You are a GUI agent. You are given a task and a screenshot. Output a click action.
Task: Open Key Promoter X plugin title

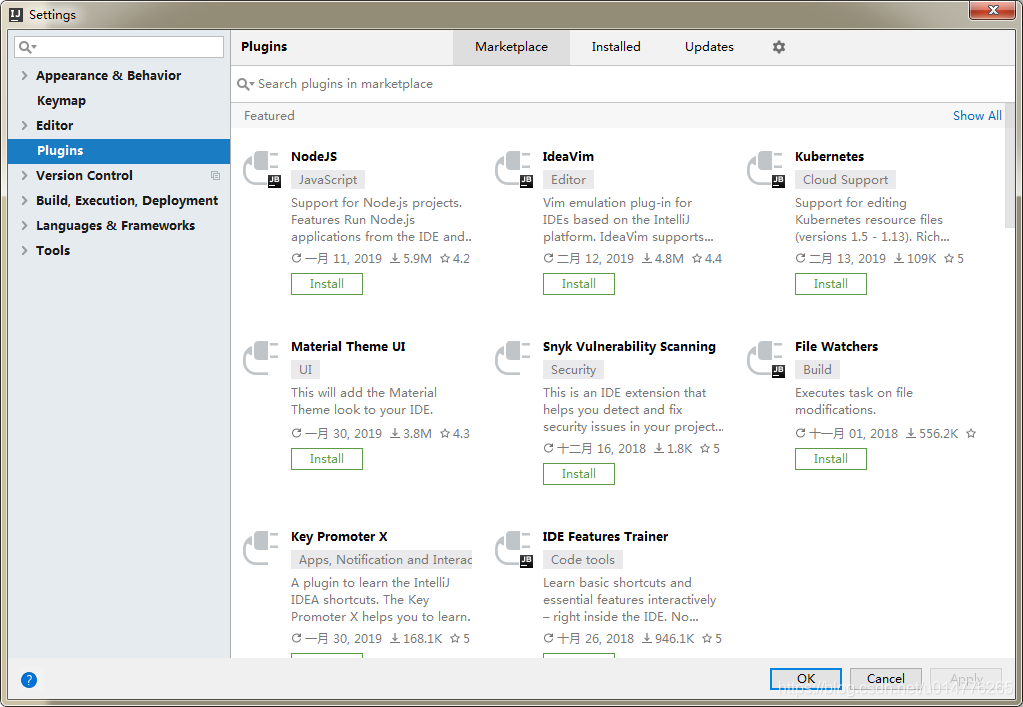click(x=339, y=536)
